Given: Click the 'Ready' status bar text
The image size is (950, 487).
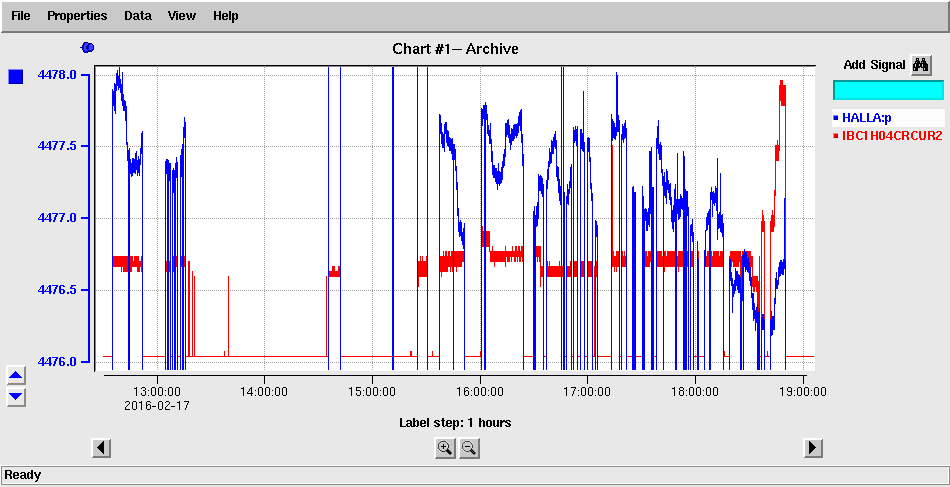Looking at the screenshot, I should coord(23,475).
